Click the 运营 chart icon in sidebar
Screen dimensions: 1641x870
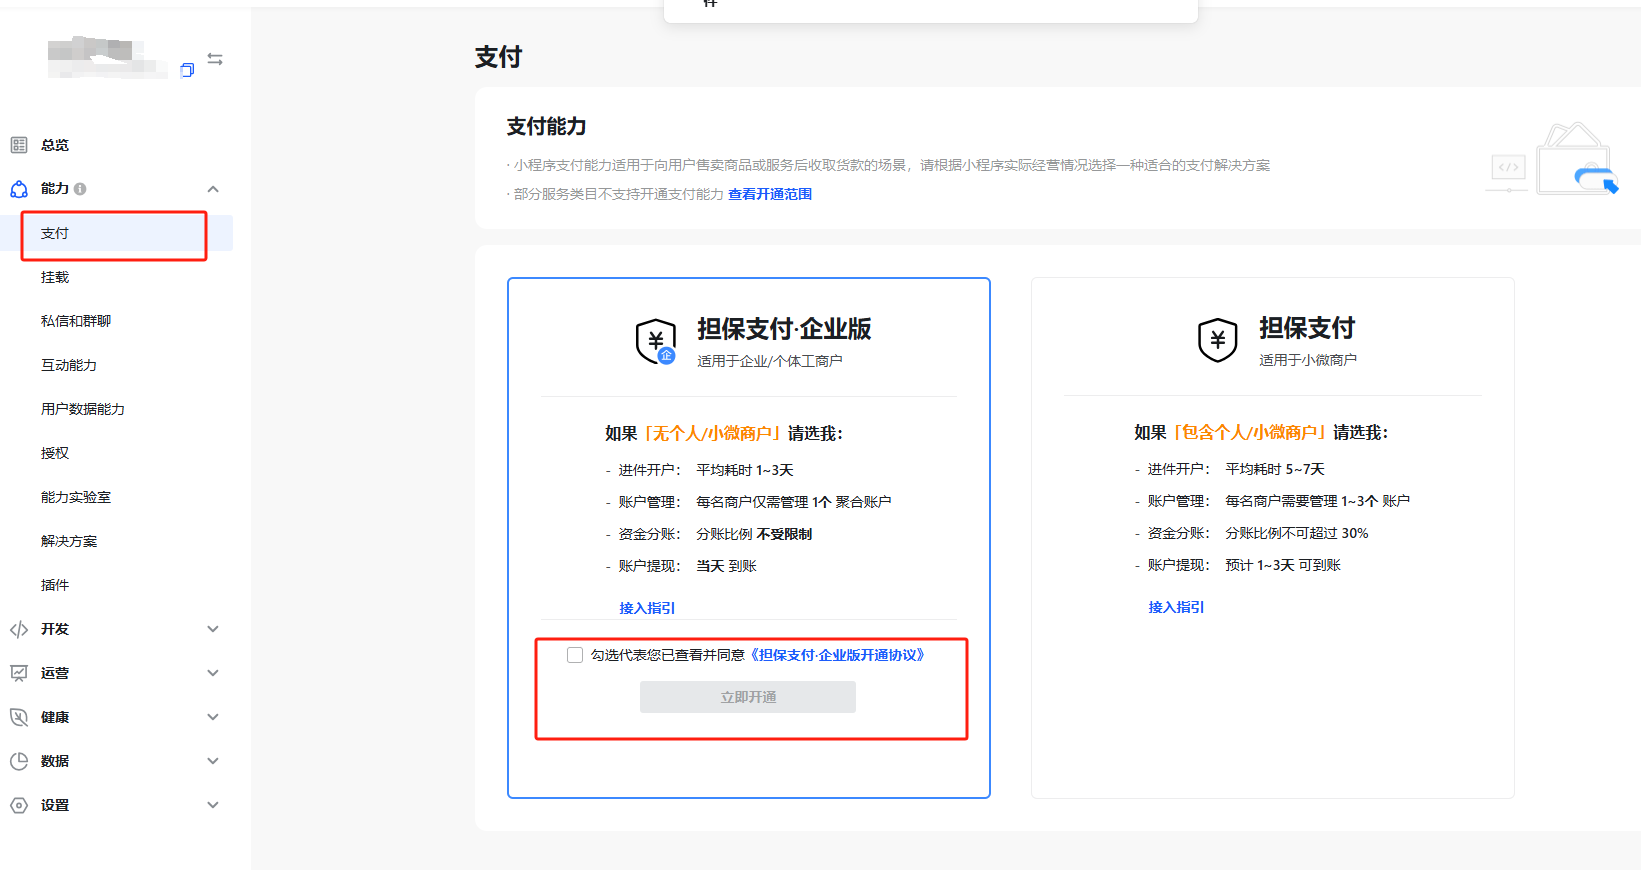click(x=19, y=673)
